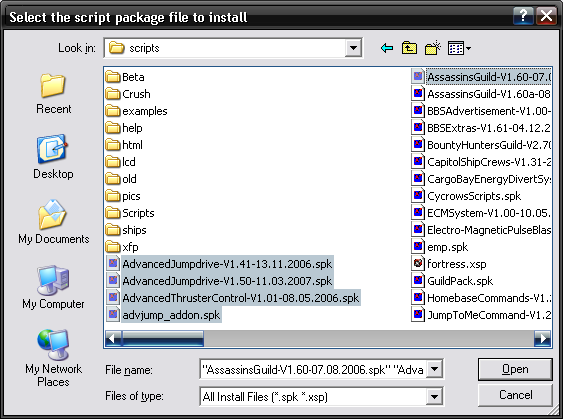
Task: Create a new folder
Action: point(433,48)
